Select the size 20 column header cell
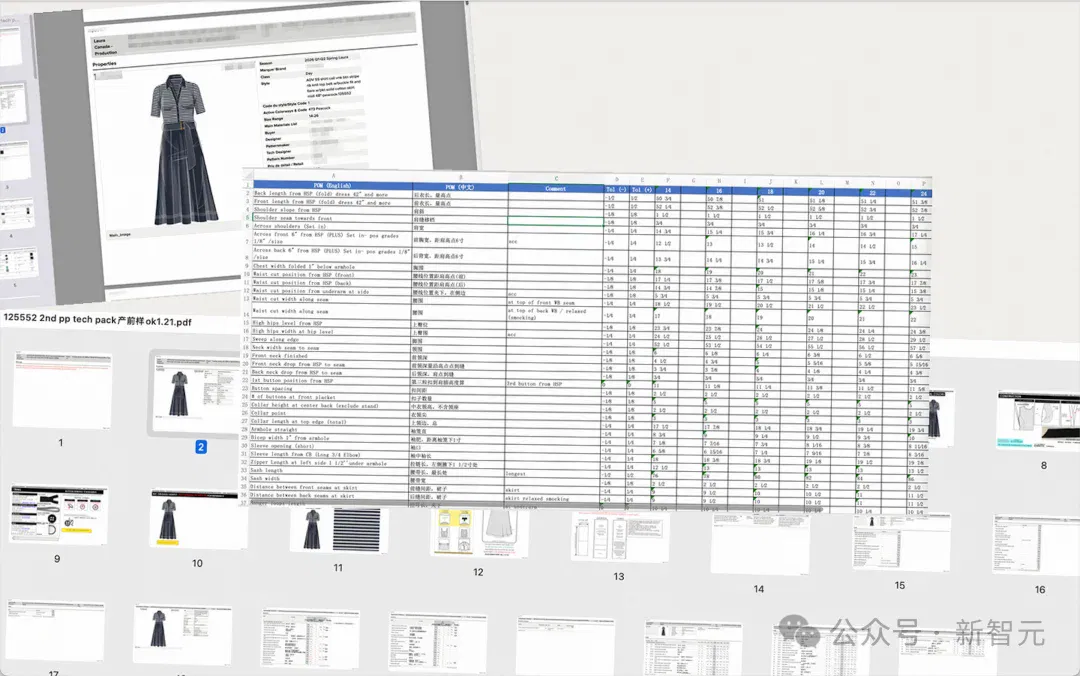Image resolution: width=1080 pixels, height=676 pixels. point(821,192)
